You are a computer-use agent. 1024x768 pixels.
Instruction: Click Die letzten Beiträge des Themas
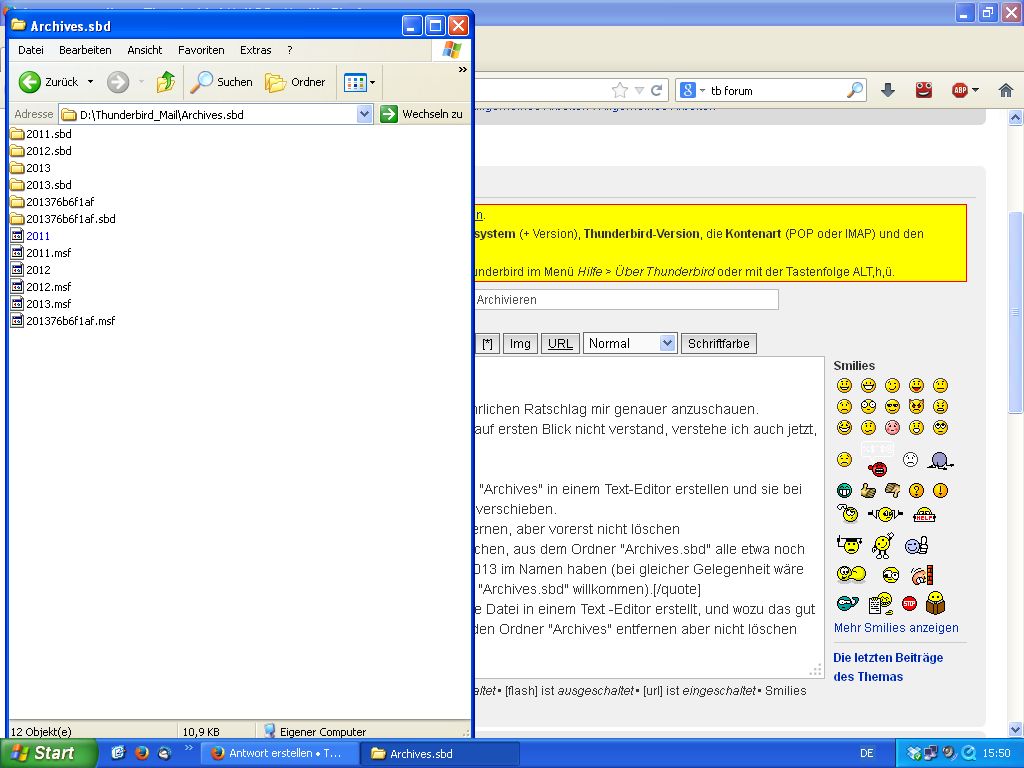pyautogui.click(x=888, y=667)
